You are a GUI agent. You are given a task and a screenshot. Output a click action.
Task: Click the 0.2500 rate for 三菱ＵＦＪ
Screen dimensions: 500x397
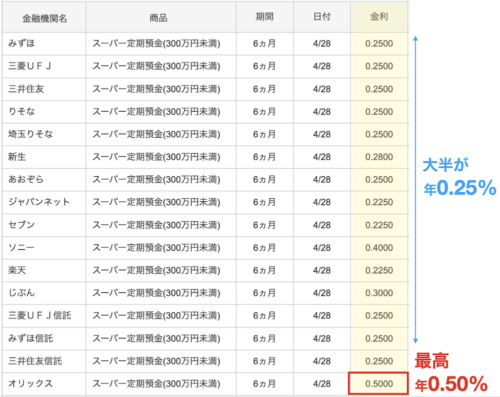(x=379, y=66)
